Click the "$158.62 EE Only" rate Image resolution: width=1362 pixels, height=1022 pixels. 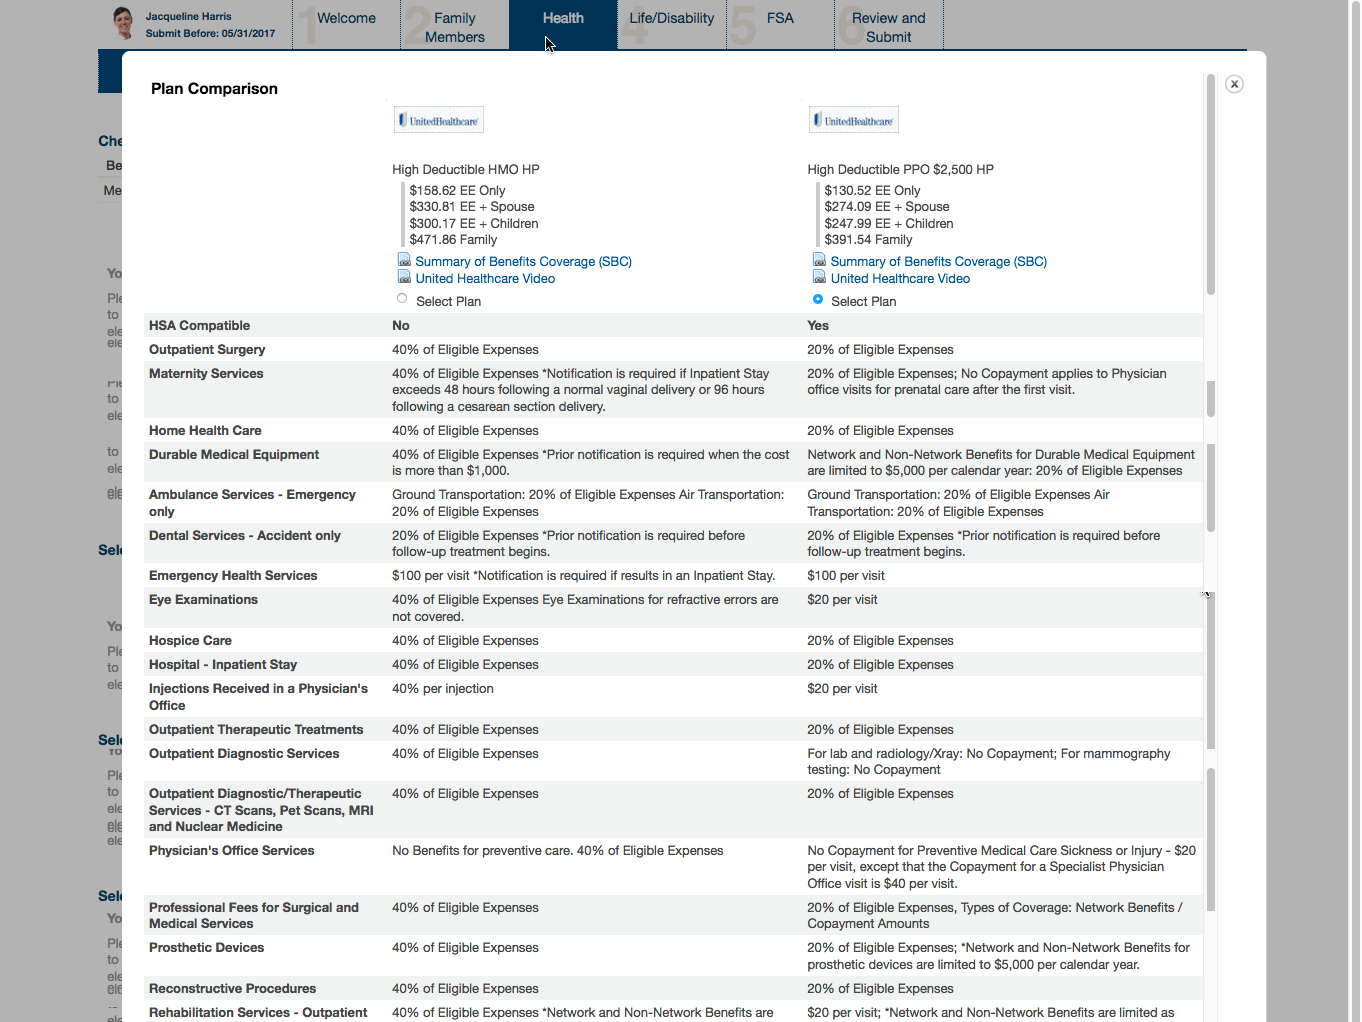457,190
